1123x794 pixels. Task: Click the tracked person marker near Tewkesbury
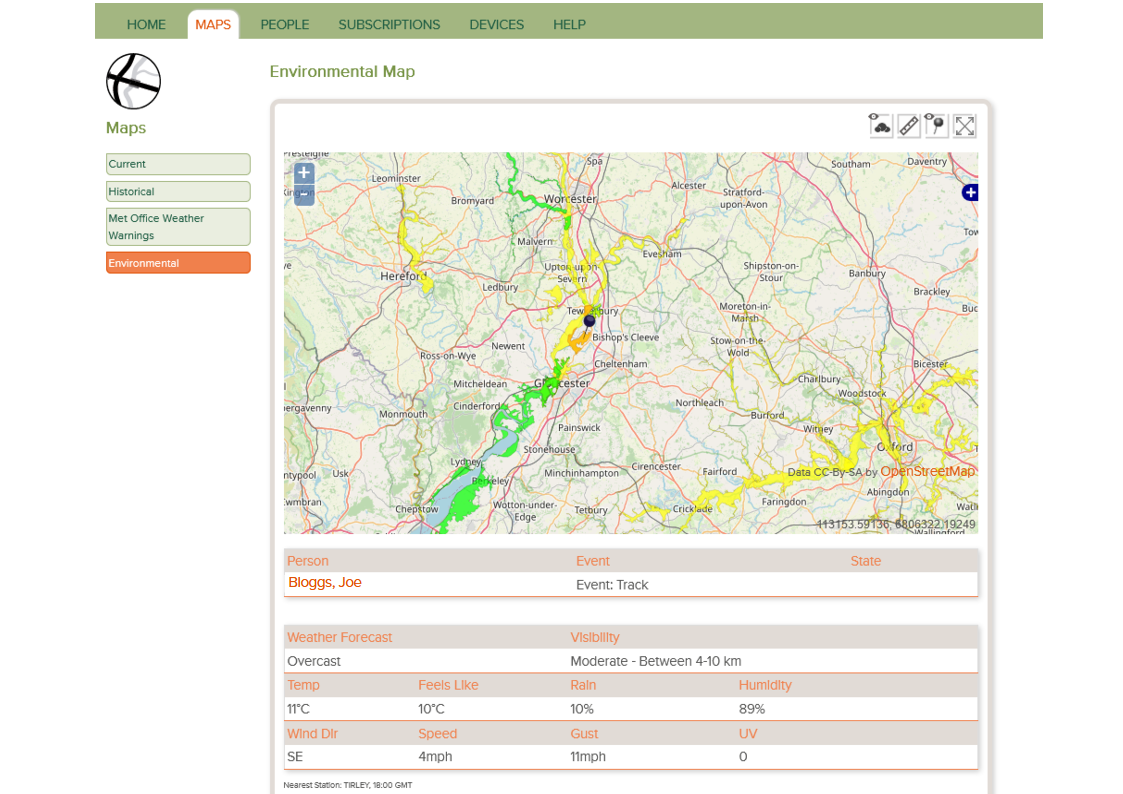tap(589, 321)
